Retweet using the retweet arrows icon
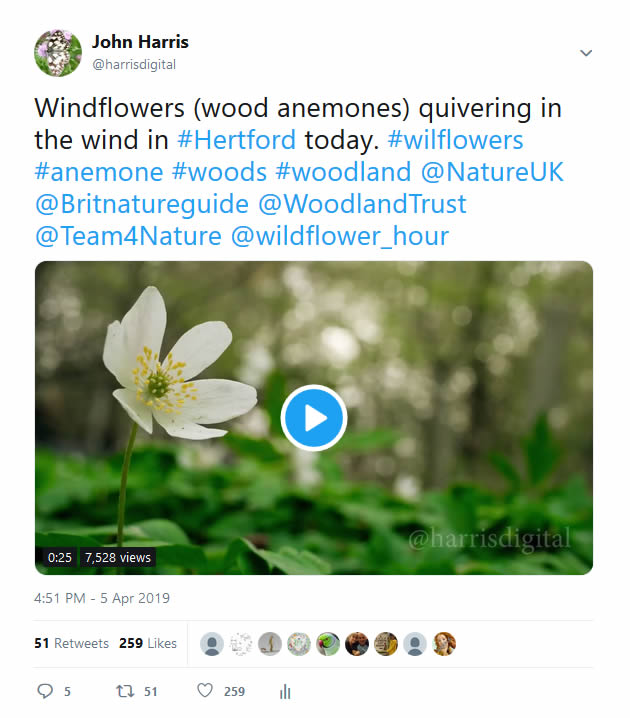 (x=125, y=691)
